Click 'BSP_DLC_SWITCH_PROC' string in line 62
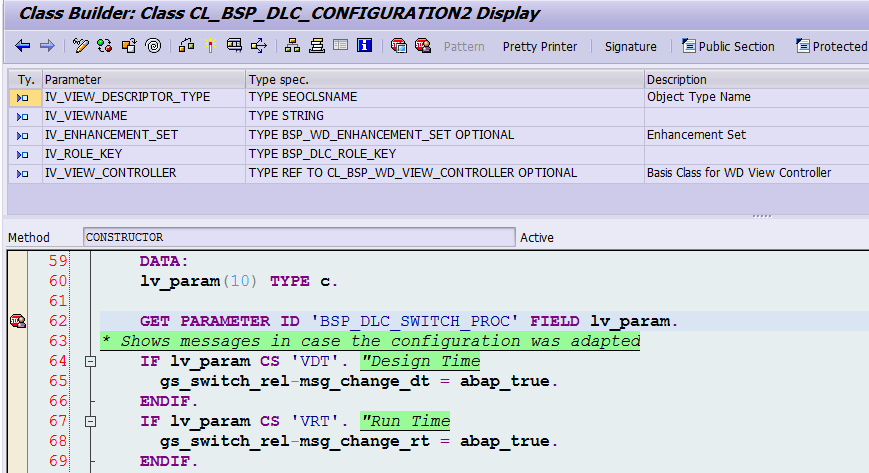869x473 pixels. 415,321
